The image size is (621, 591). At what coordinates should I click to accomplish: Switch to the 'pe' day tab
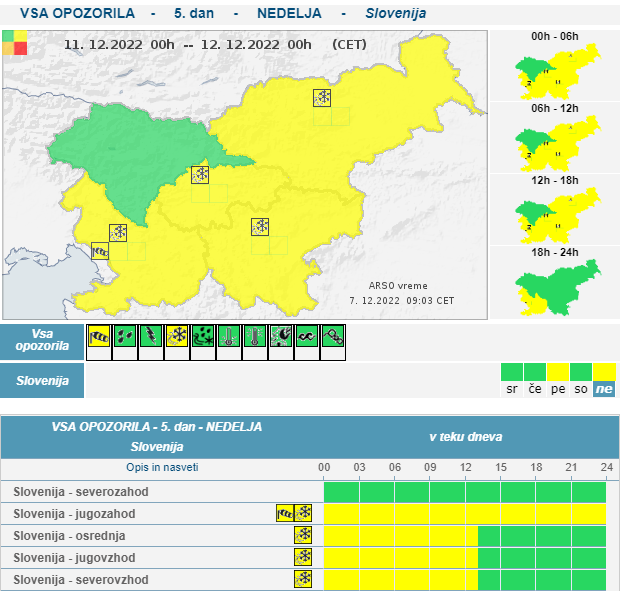click(558, 389)
